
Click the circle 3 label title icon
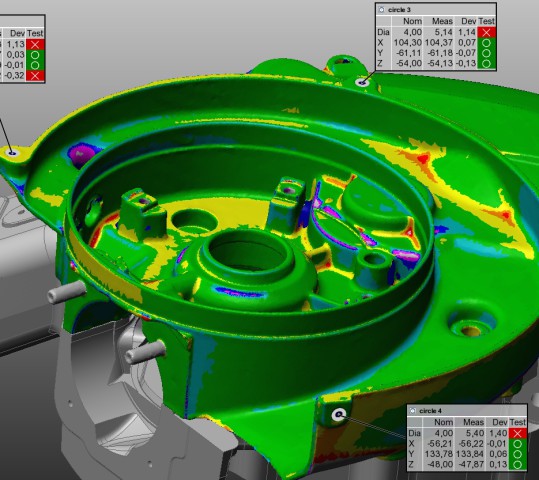[381, 10]
